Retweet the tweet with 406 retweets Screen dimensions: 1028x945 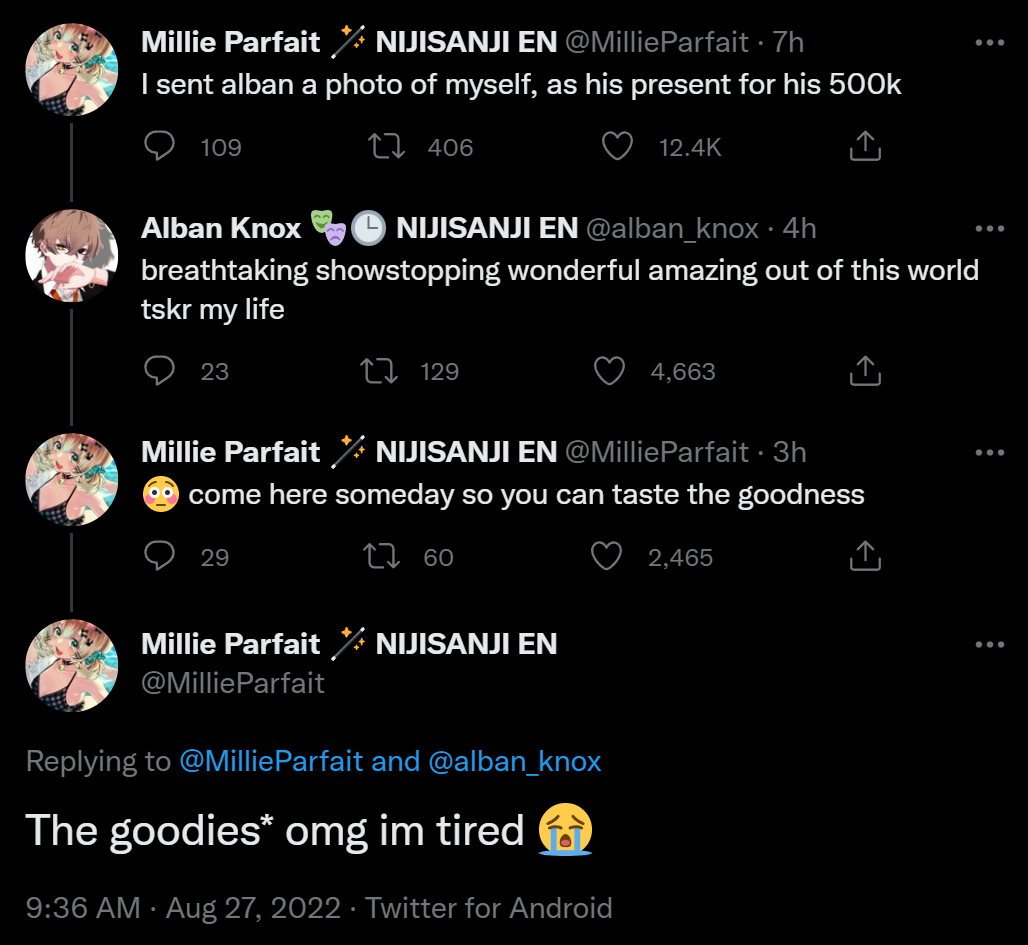tap(385, 147)
